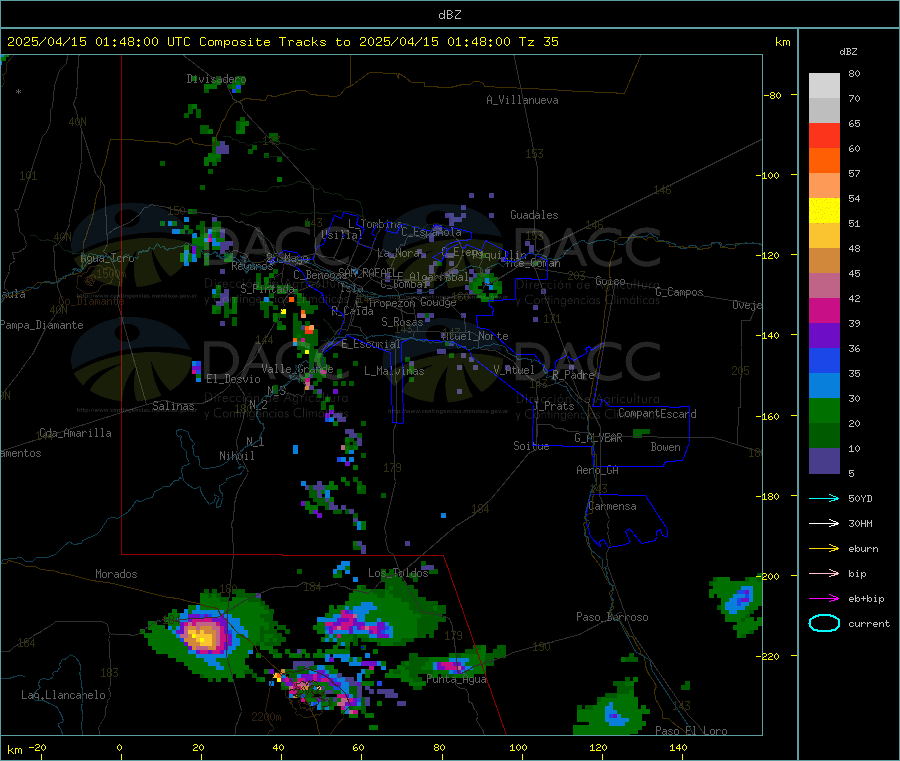This screenshot has width=900, height=761.
Task: Click the dBZ title at top
Action: [450, 14]
